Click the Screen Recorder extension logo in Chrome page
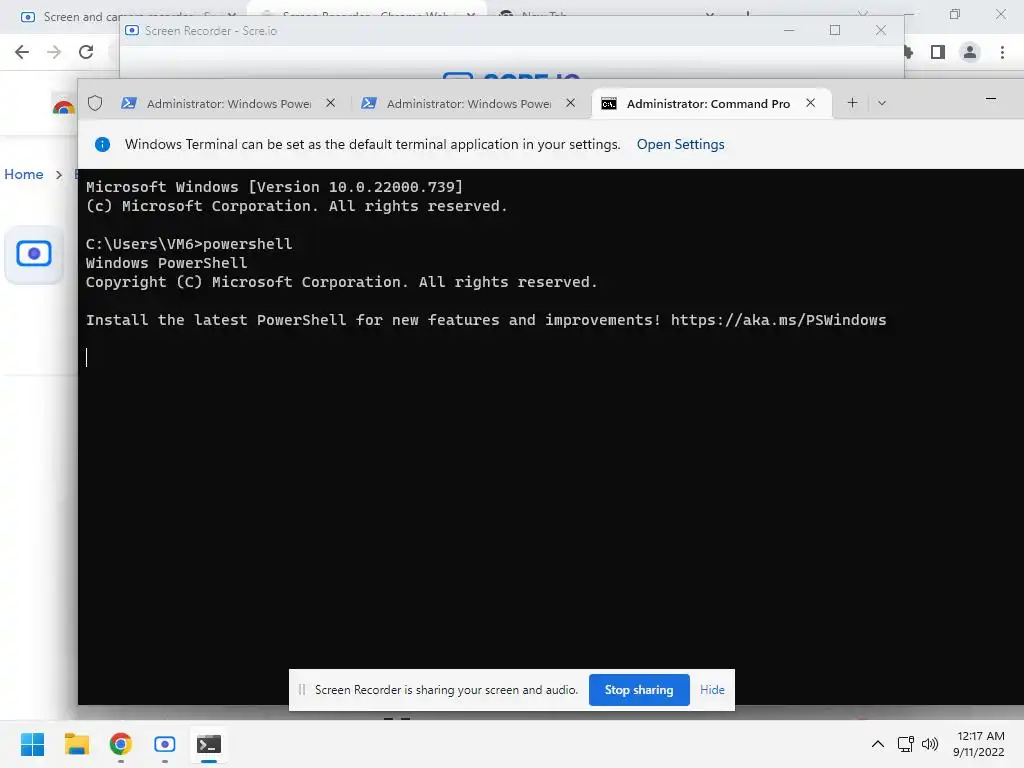1024x768 pixels. [x=34, y=253]
